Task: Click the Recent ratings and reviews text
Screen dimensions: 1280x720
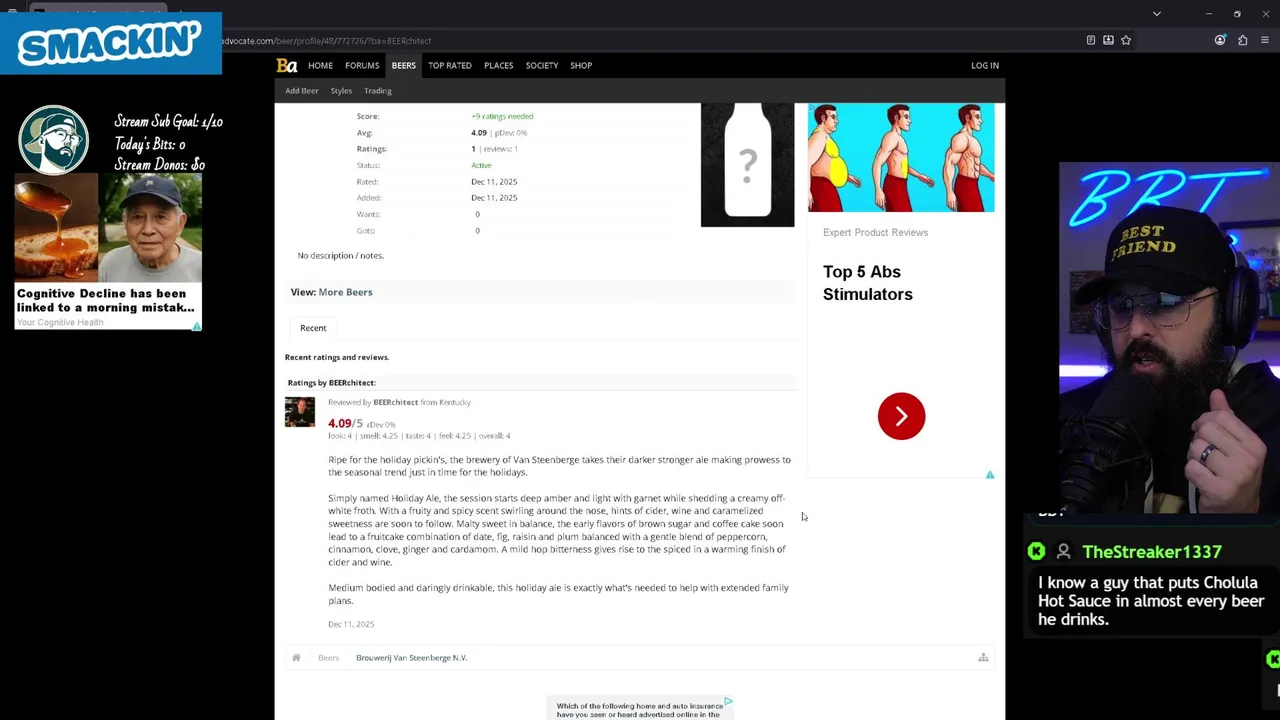Action: coord(337,357)
